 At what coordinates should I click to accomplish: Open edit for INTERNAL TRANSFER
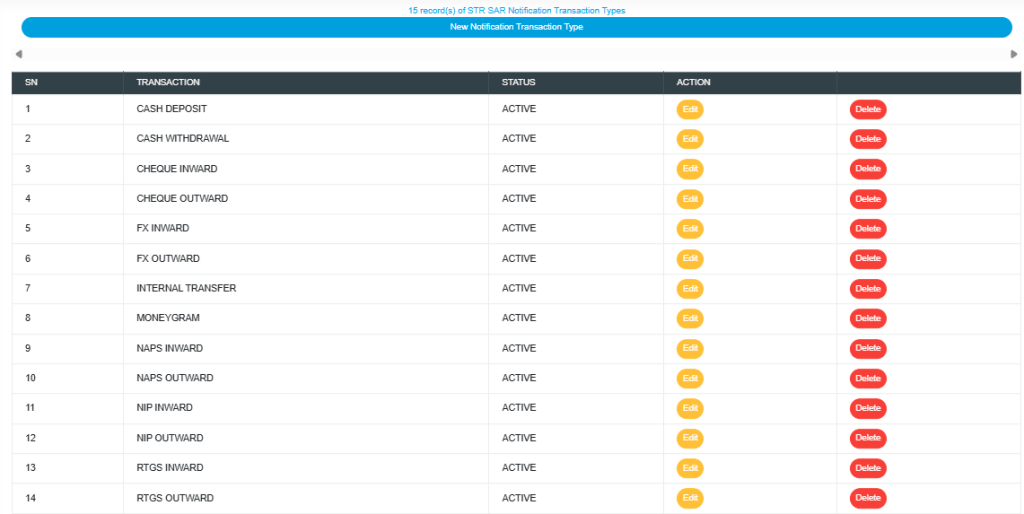689,289
